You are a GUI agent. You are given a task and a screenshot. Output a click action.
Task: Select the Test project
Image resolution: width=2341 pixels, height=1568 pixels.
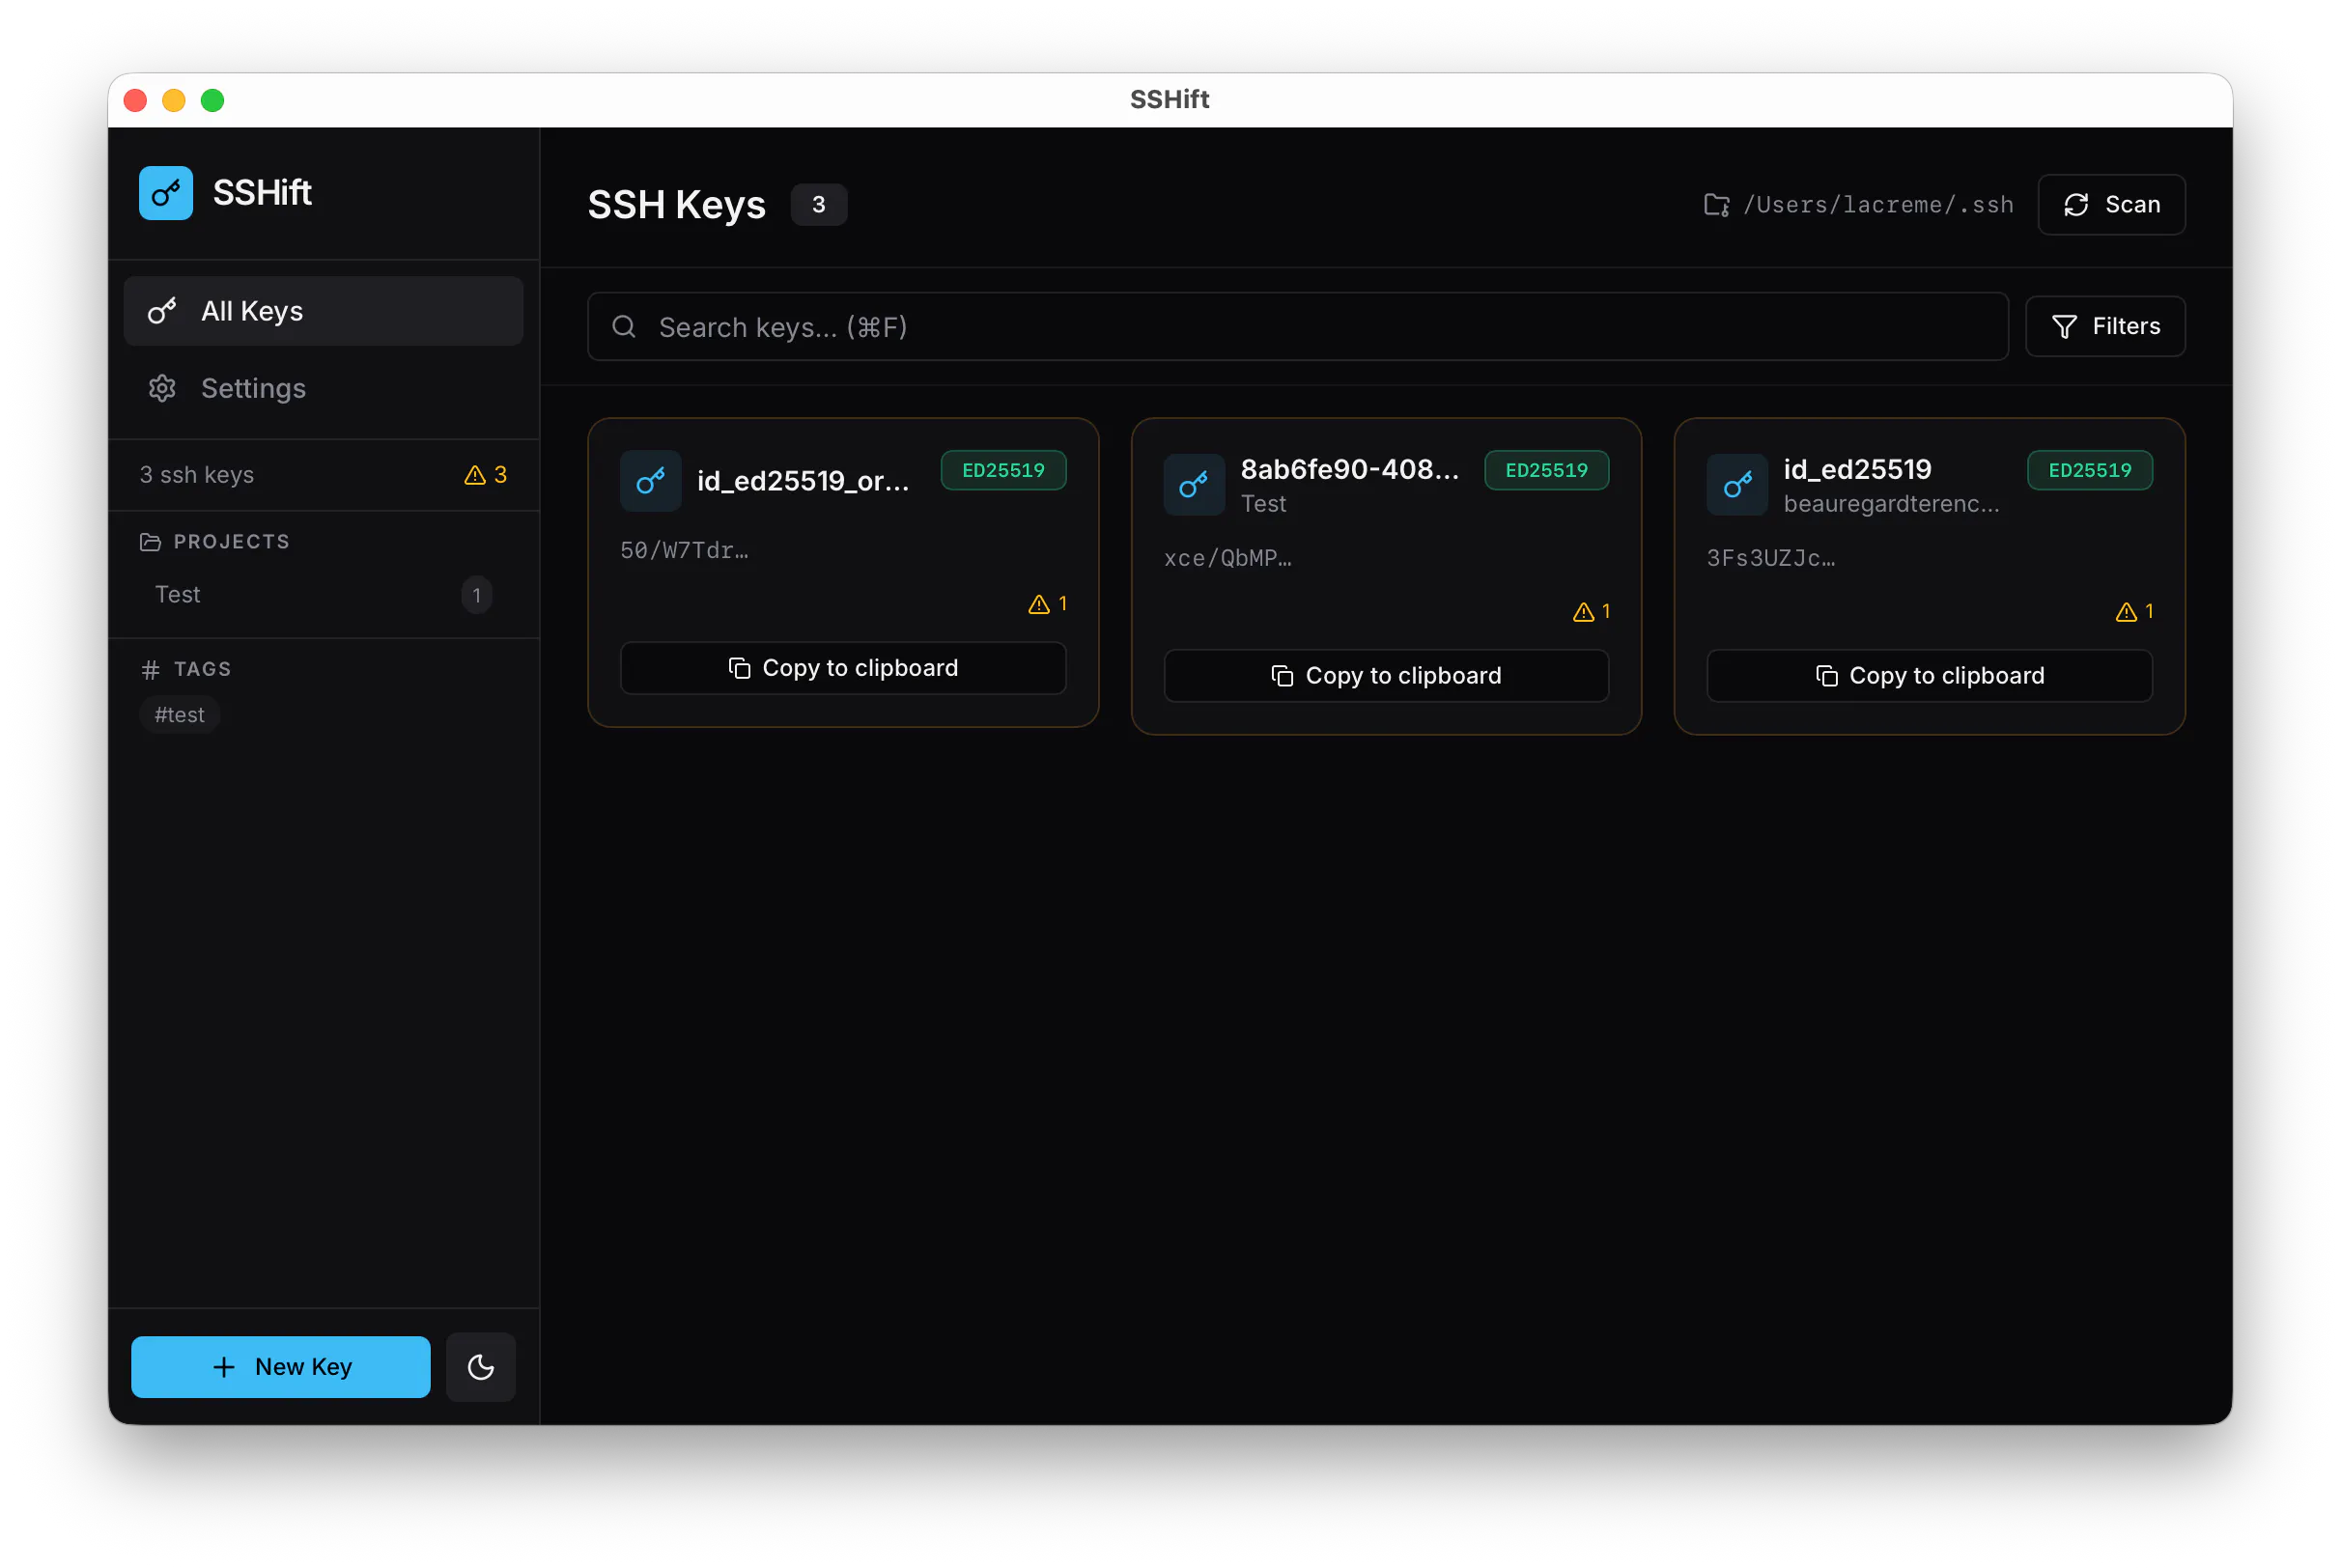[323, 595]
